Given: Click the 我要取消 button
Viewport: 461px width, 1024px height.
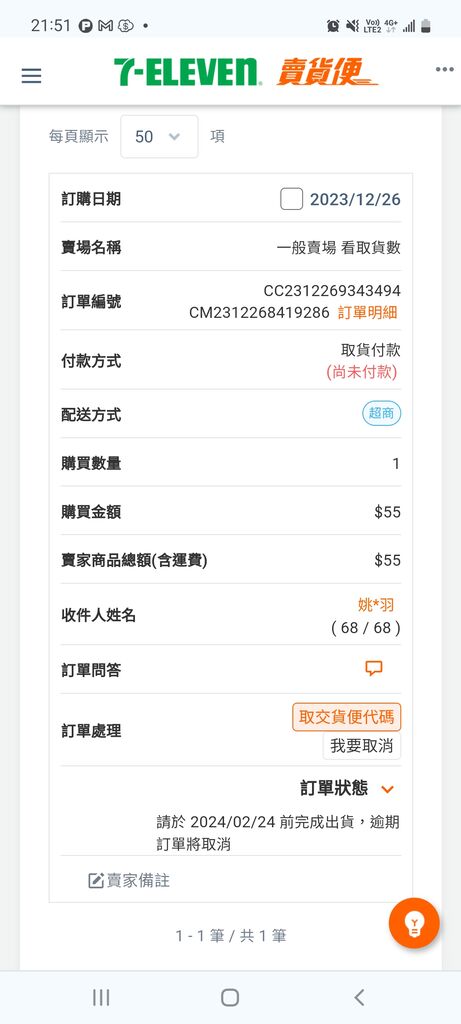Looking at the screenshot, I should pos(362,746).
